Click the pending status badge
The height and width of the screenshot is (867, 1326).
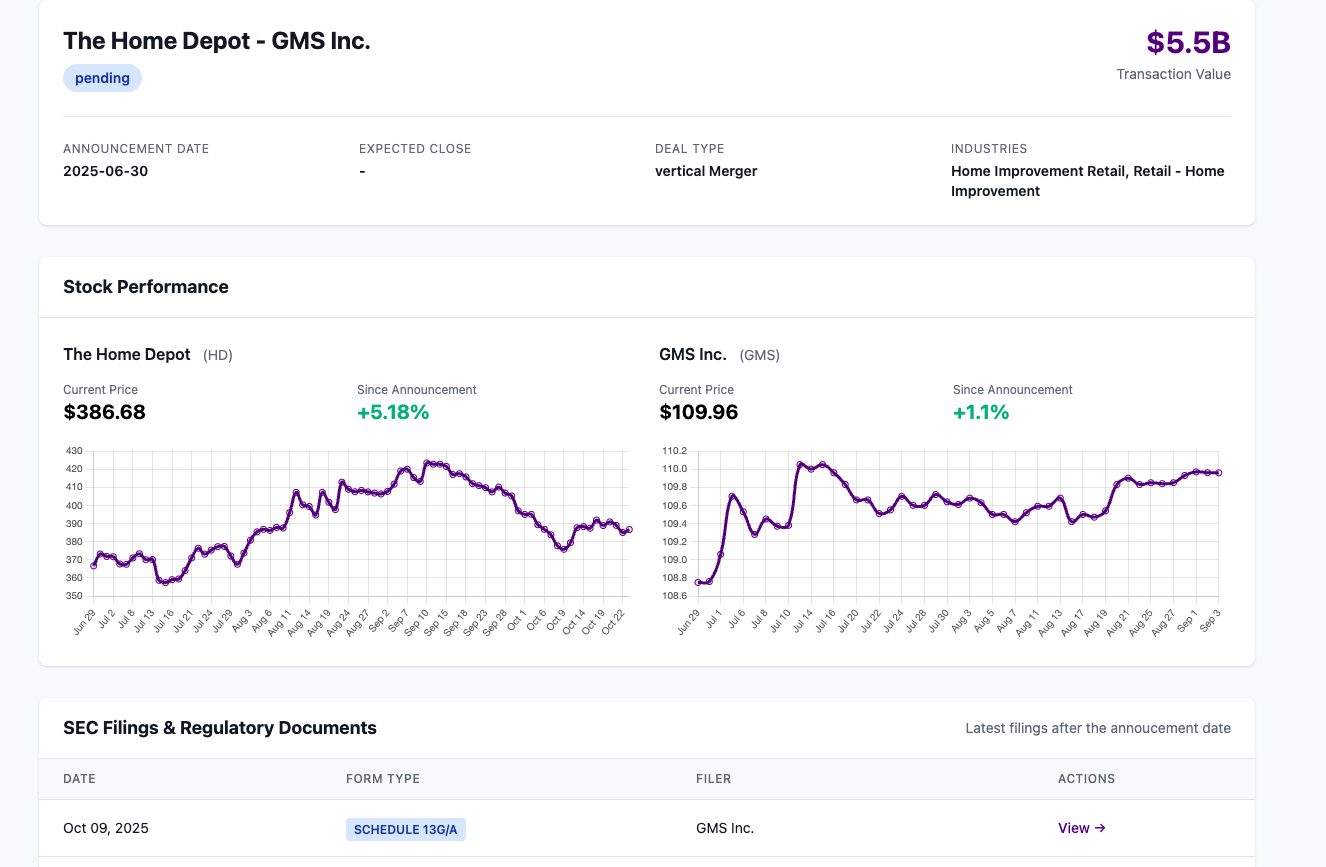[102, 78]
